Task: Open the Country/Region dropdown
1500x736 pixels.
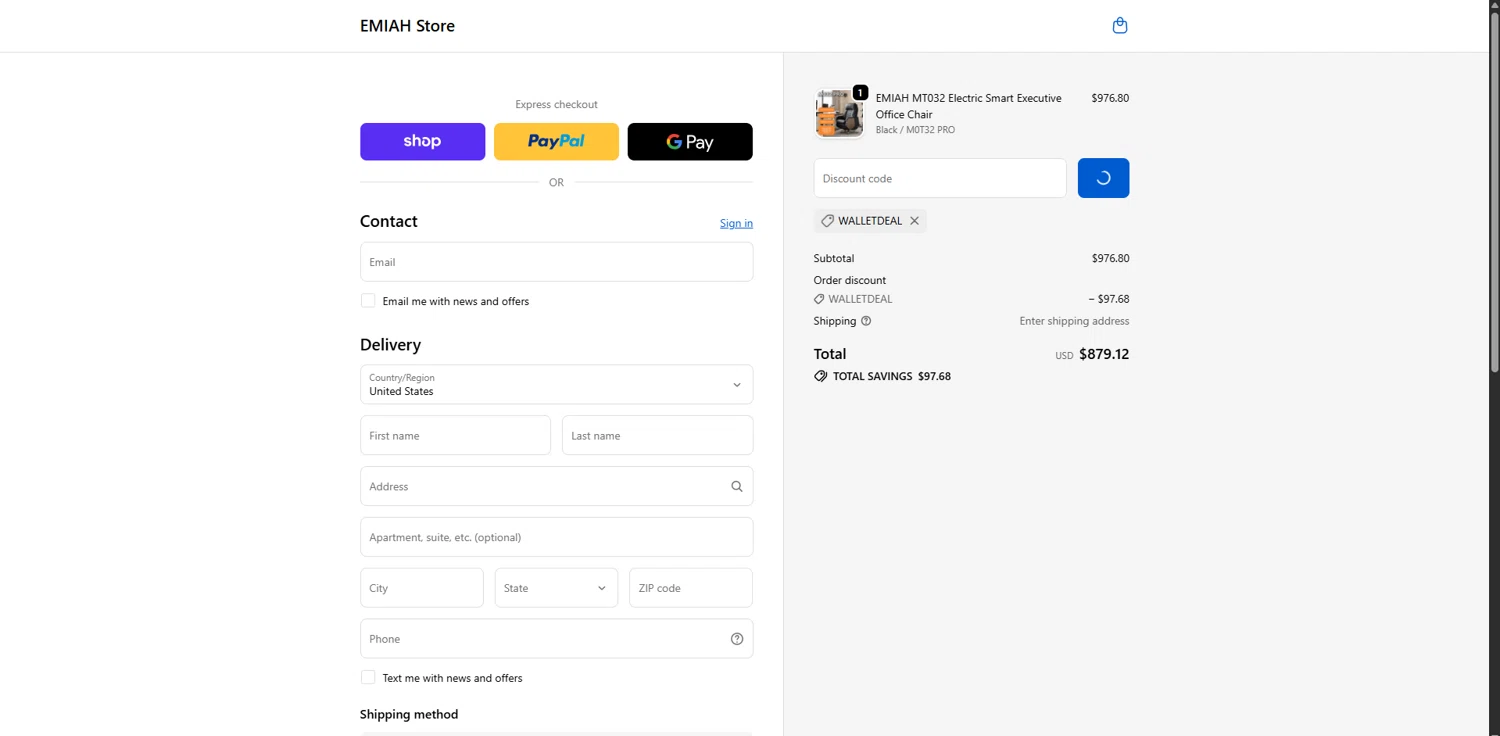Action: pos(556,385)
